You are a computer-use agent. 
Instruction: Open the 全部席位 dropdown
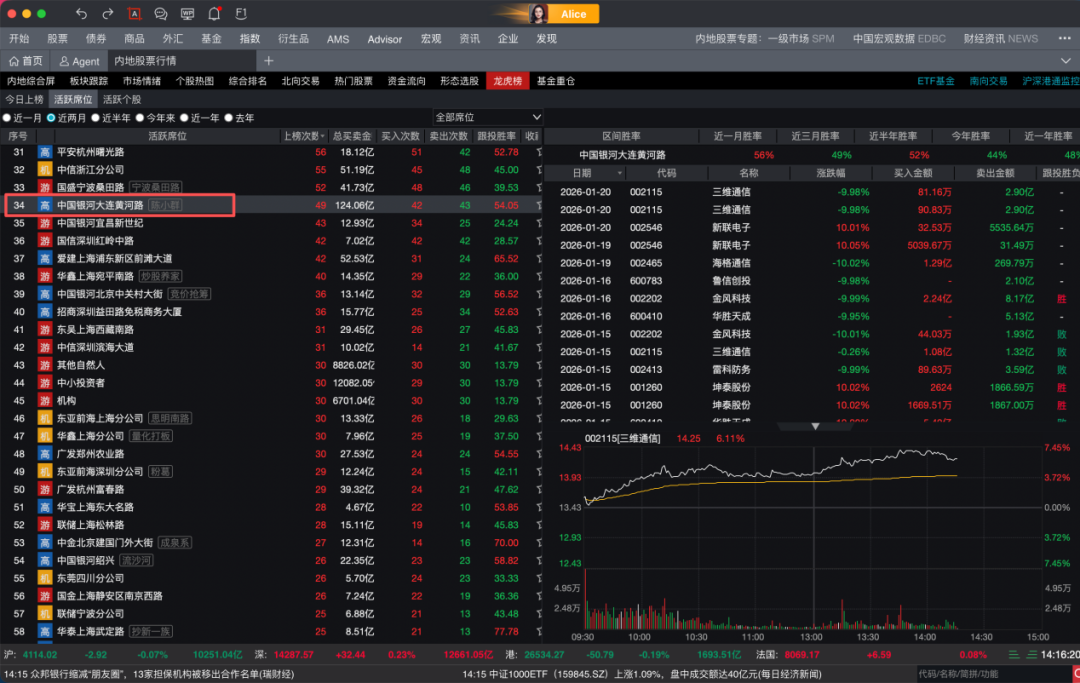488,117
